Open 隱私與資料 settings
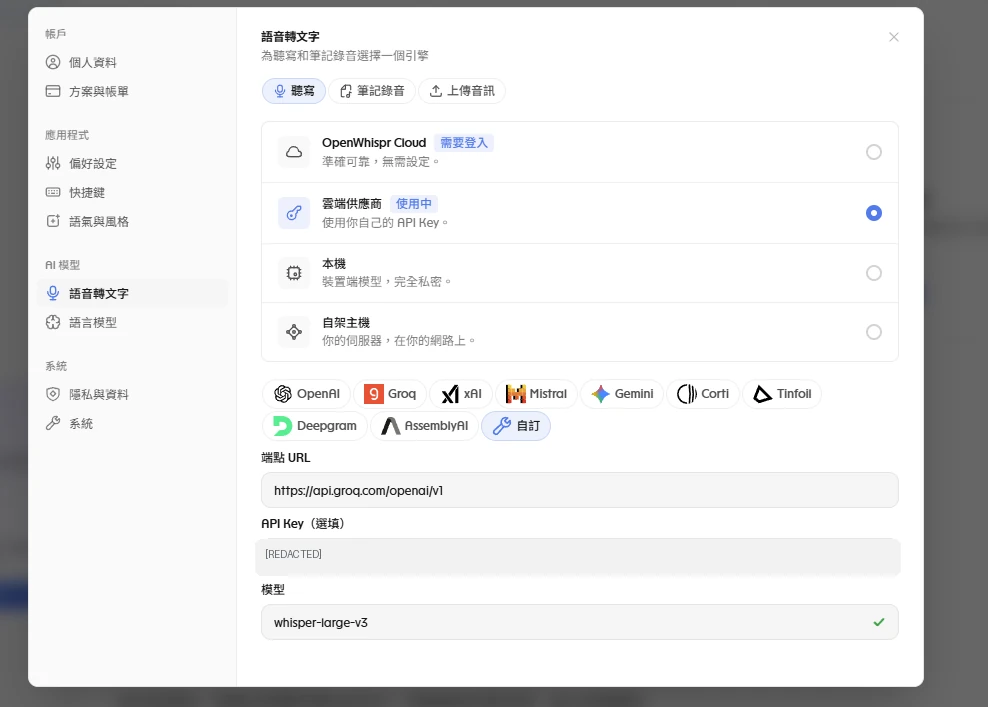Screen dimensions: 988x707 pyautogui.click(x=132, y=394)
